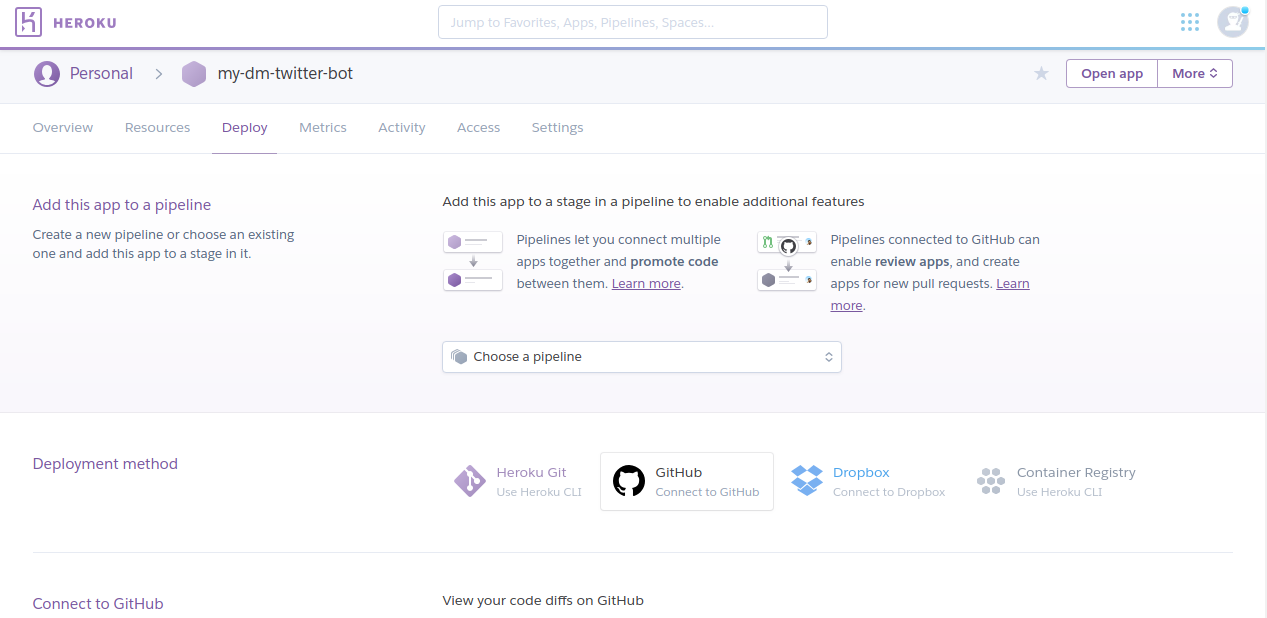Select Dropbox deployment method
The image size is (1267, 618).
pyautogui.click(x=867, y=481)
